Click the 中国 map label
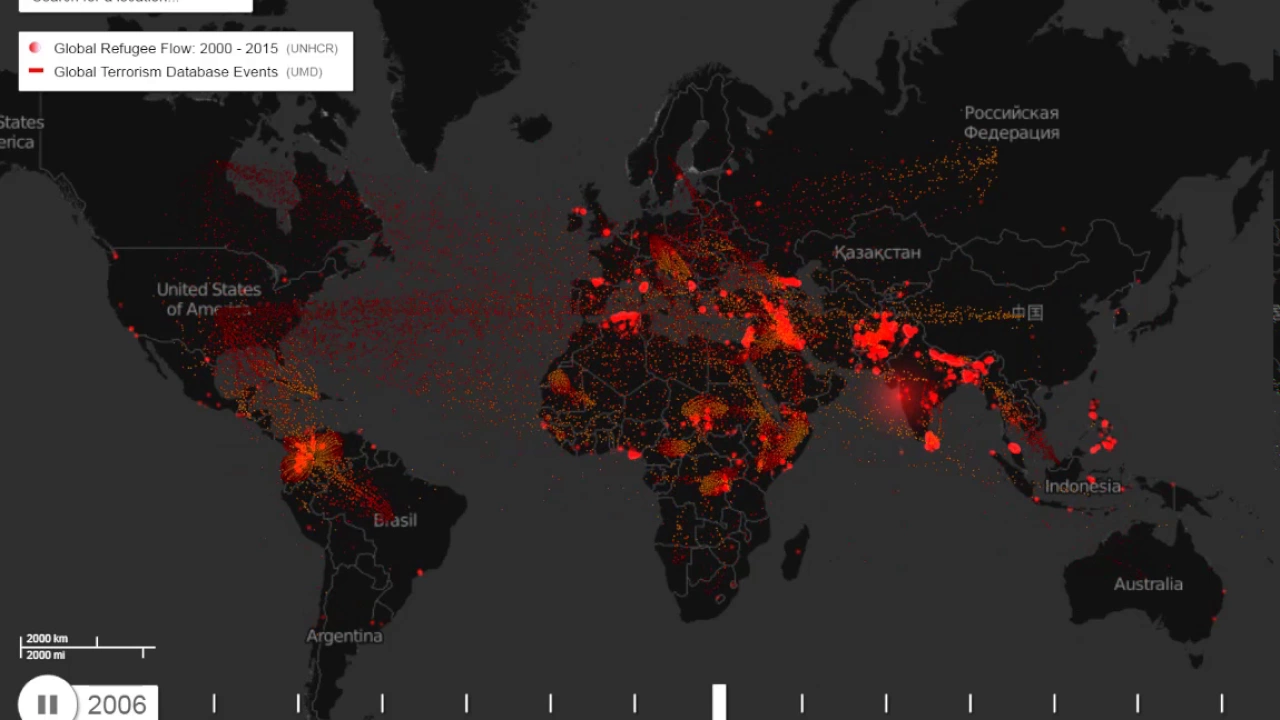 tap(1027, 312)
